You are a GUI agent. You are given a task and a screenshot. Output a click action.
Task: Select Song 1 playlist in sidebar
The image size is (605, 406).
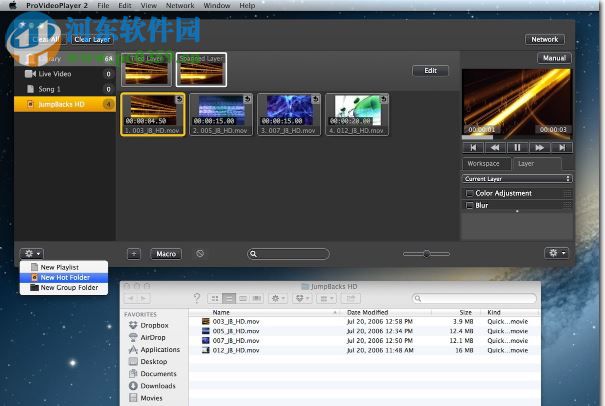(65, 89)
